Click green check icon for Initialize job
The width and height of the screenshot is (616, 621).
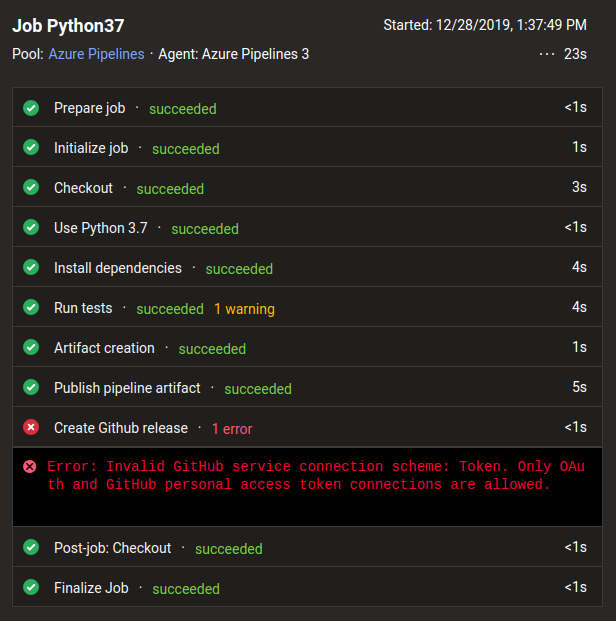click(31, 147)
